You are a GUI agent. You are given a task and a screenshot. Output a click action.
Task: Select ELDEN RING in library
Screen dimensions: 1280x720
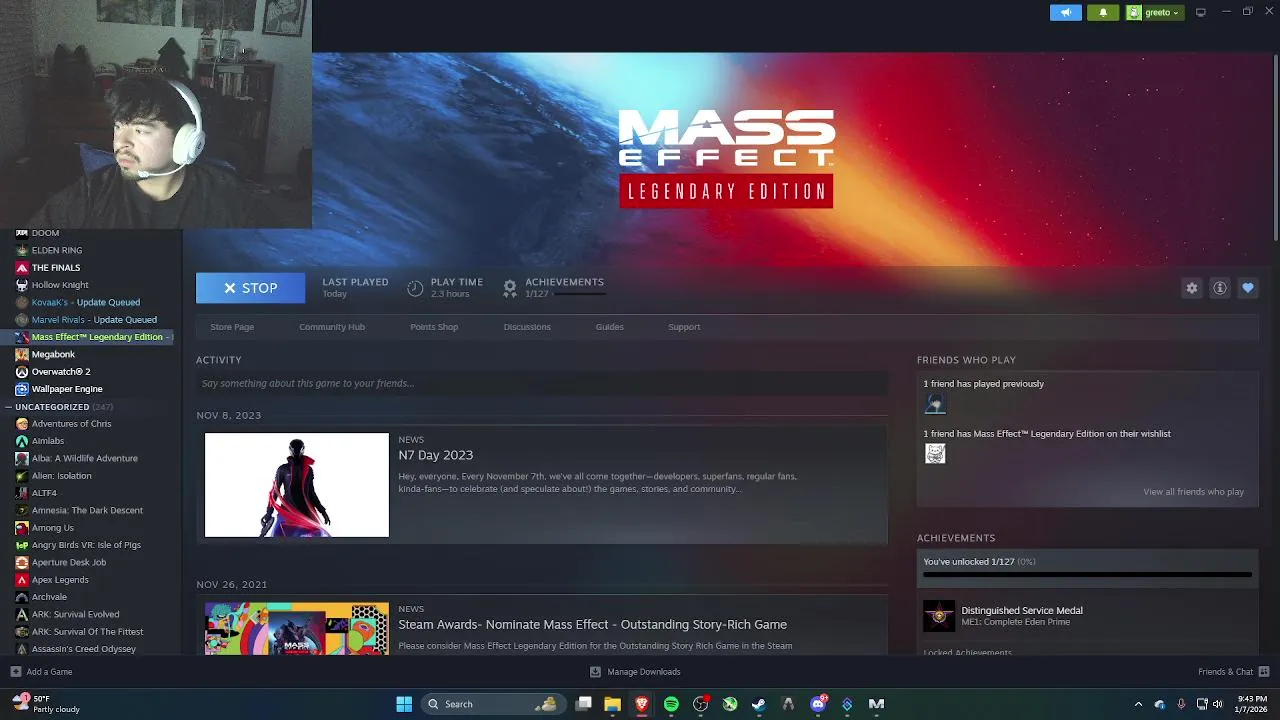tap(57, 250)
